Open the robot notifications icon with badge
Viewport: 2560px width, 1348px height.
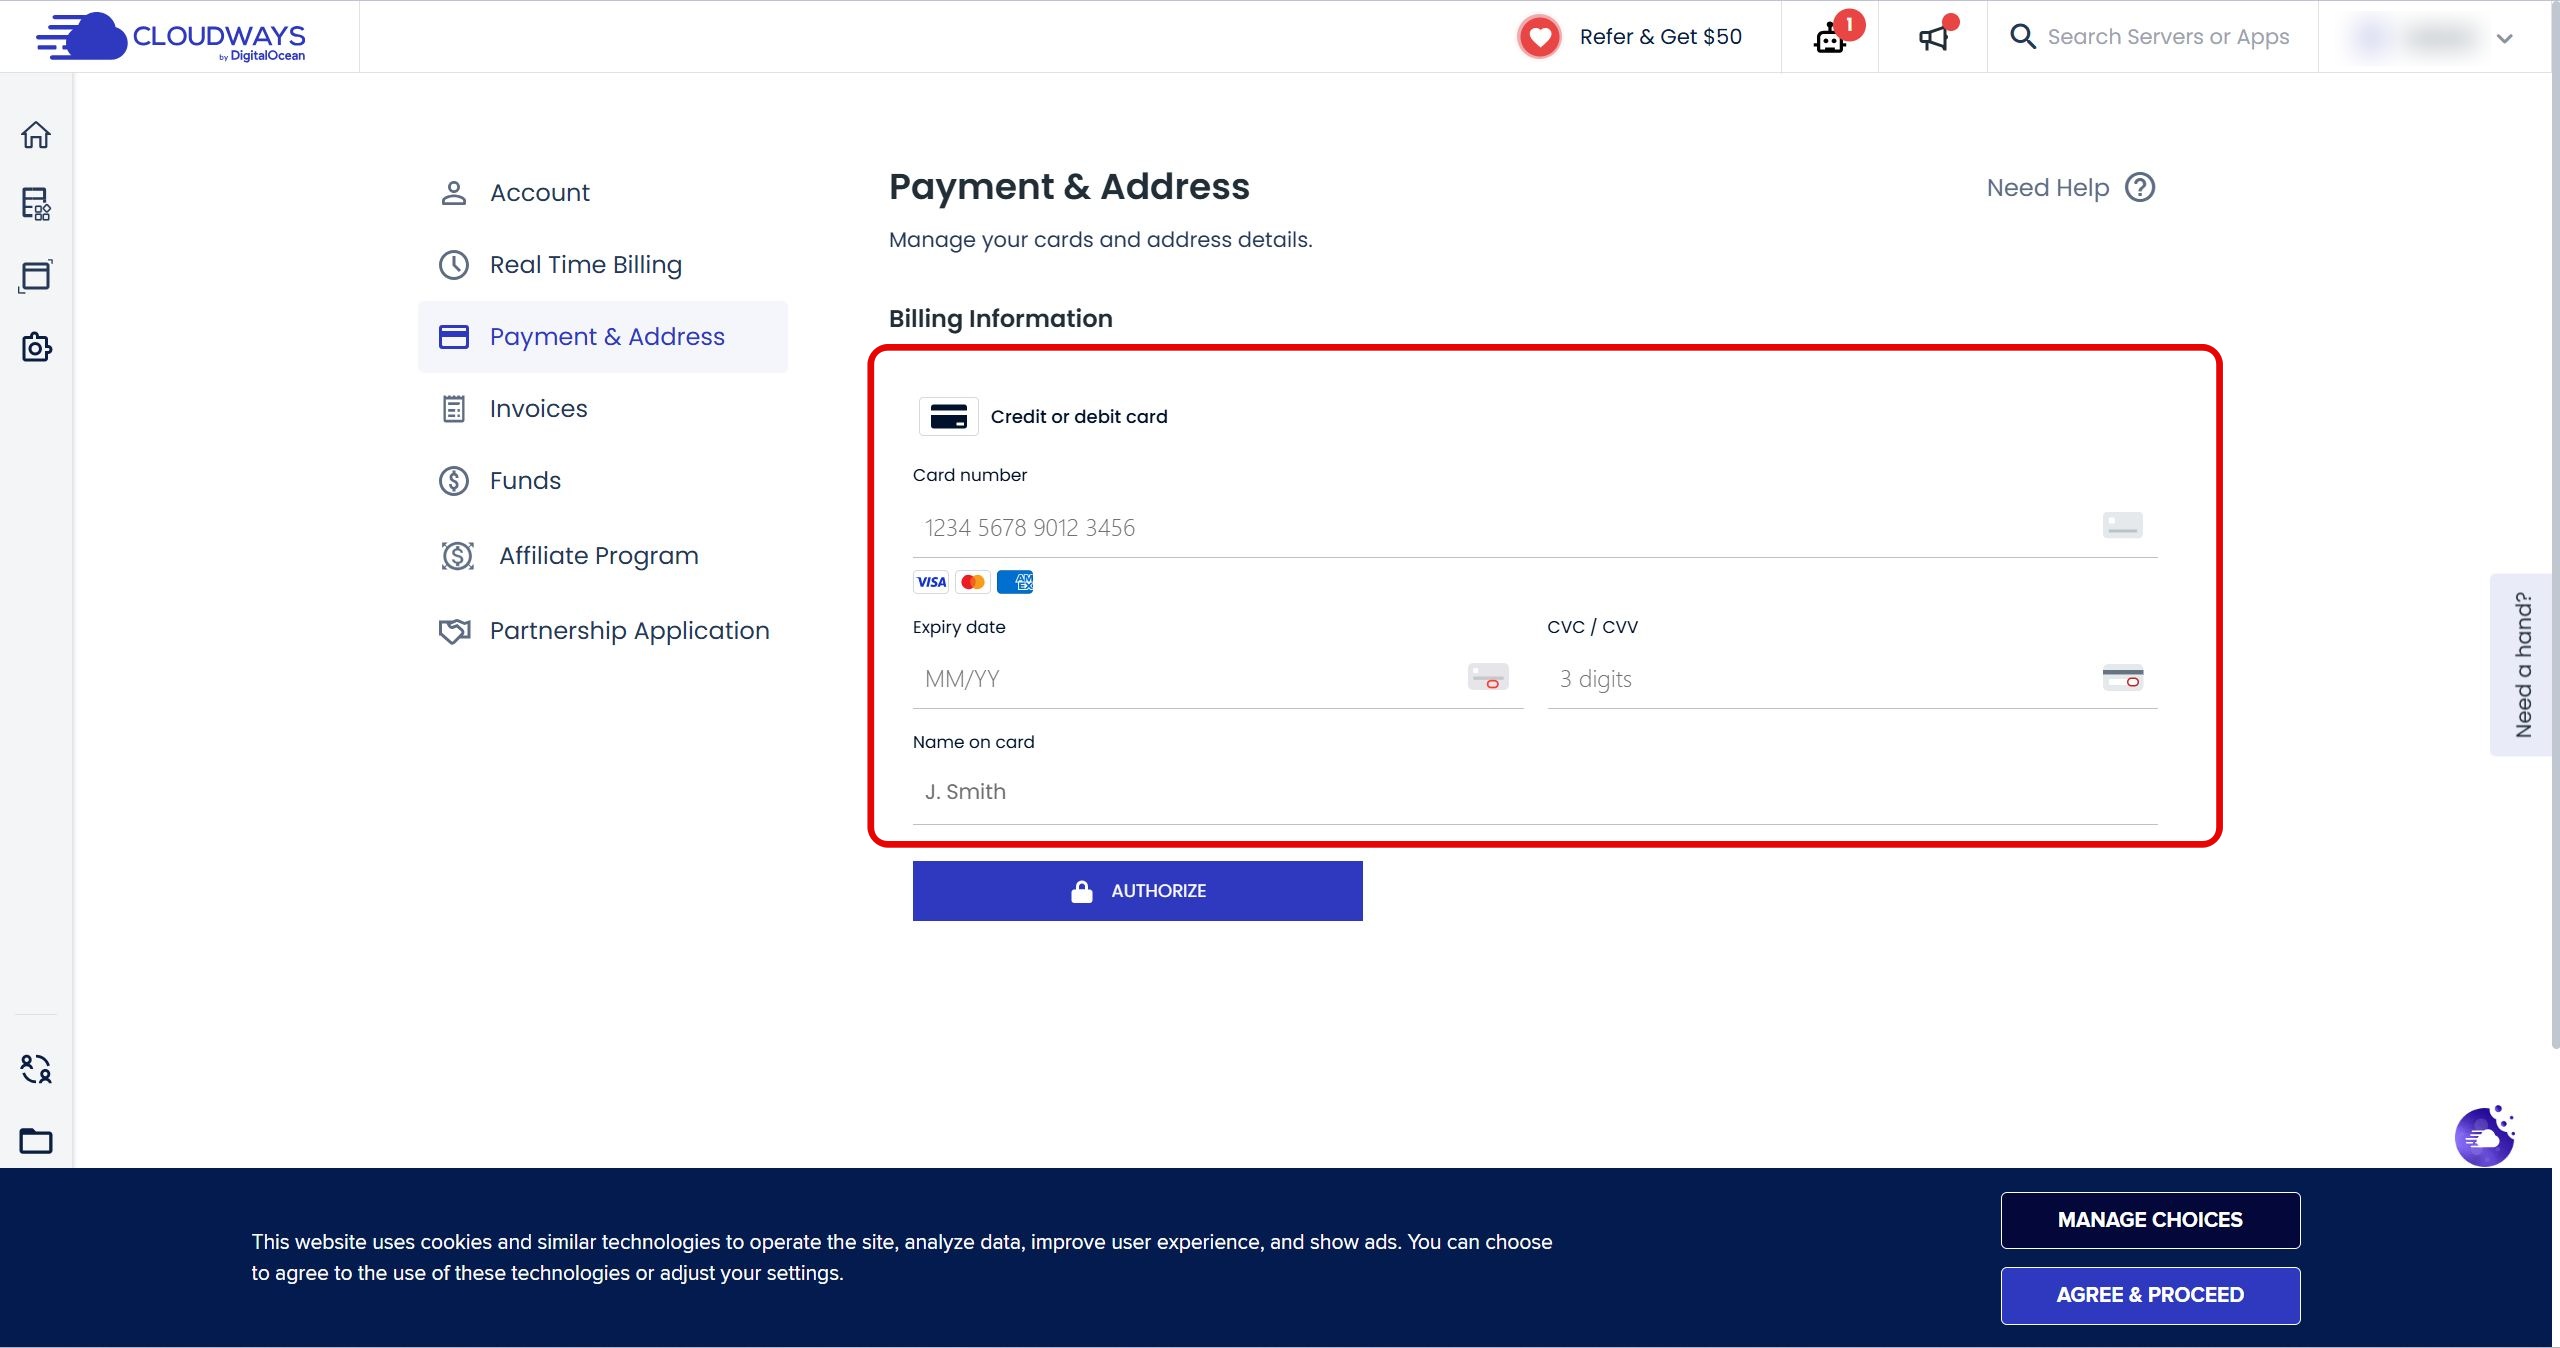1830,38
